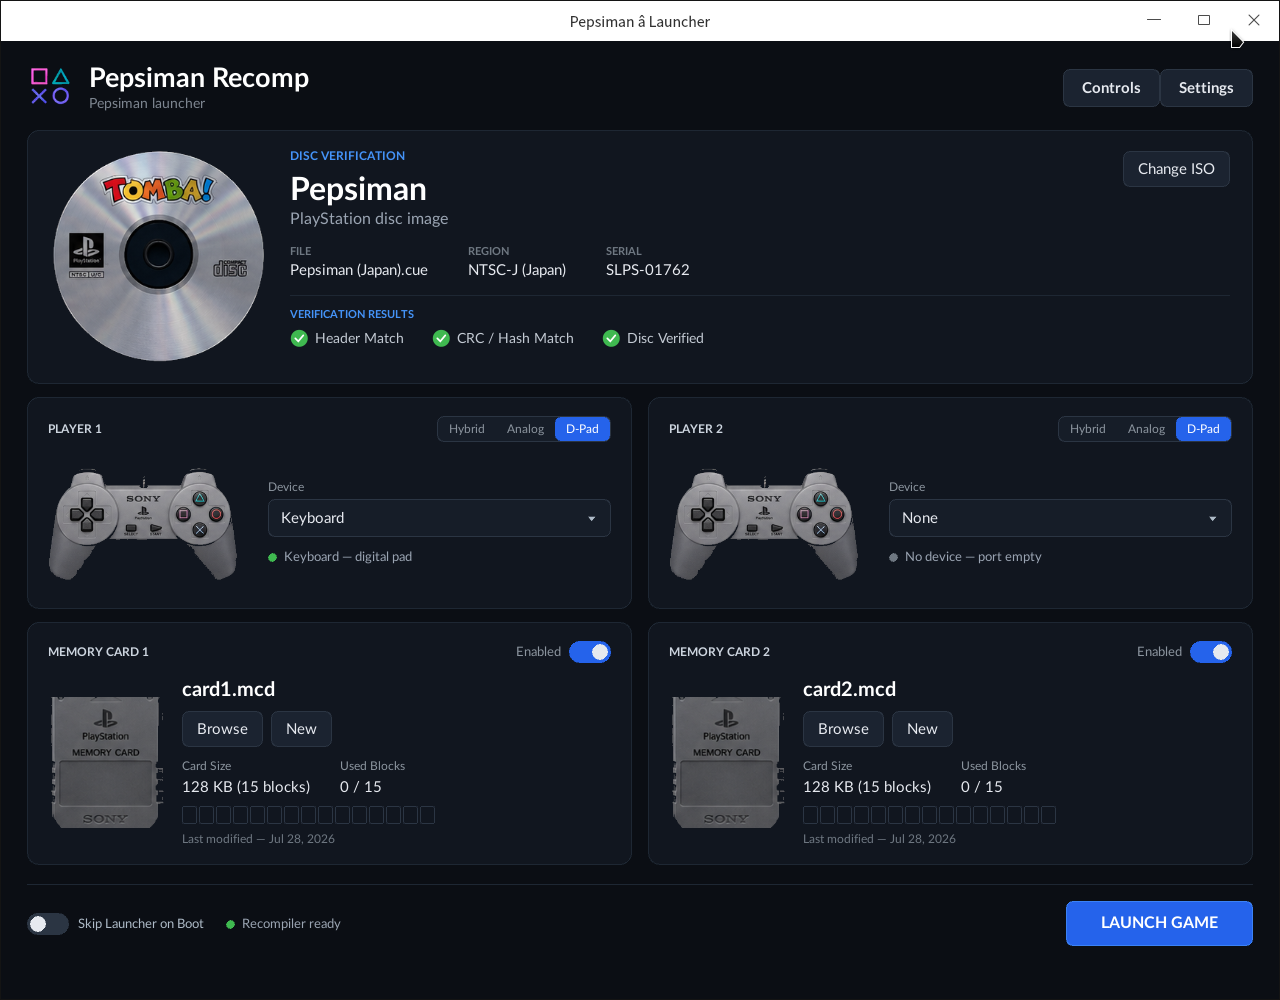Viewport: 1280px width, 1000px height.
Task: Select Hybrid mode for Player 2
Action: coord(1088,429)
